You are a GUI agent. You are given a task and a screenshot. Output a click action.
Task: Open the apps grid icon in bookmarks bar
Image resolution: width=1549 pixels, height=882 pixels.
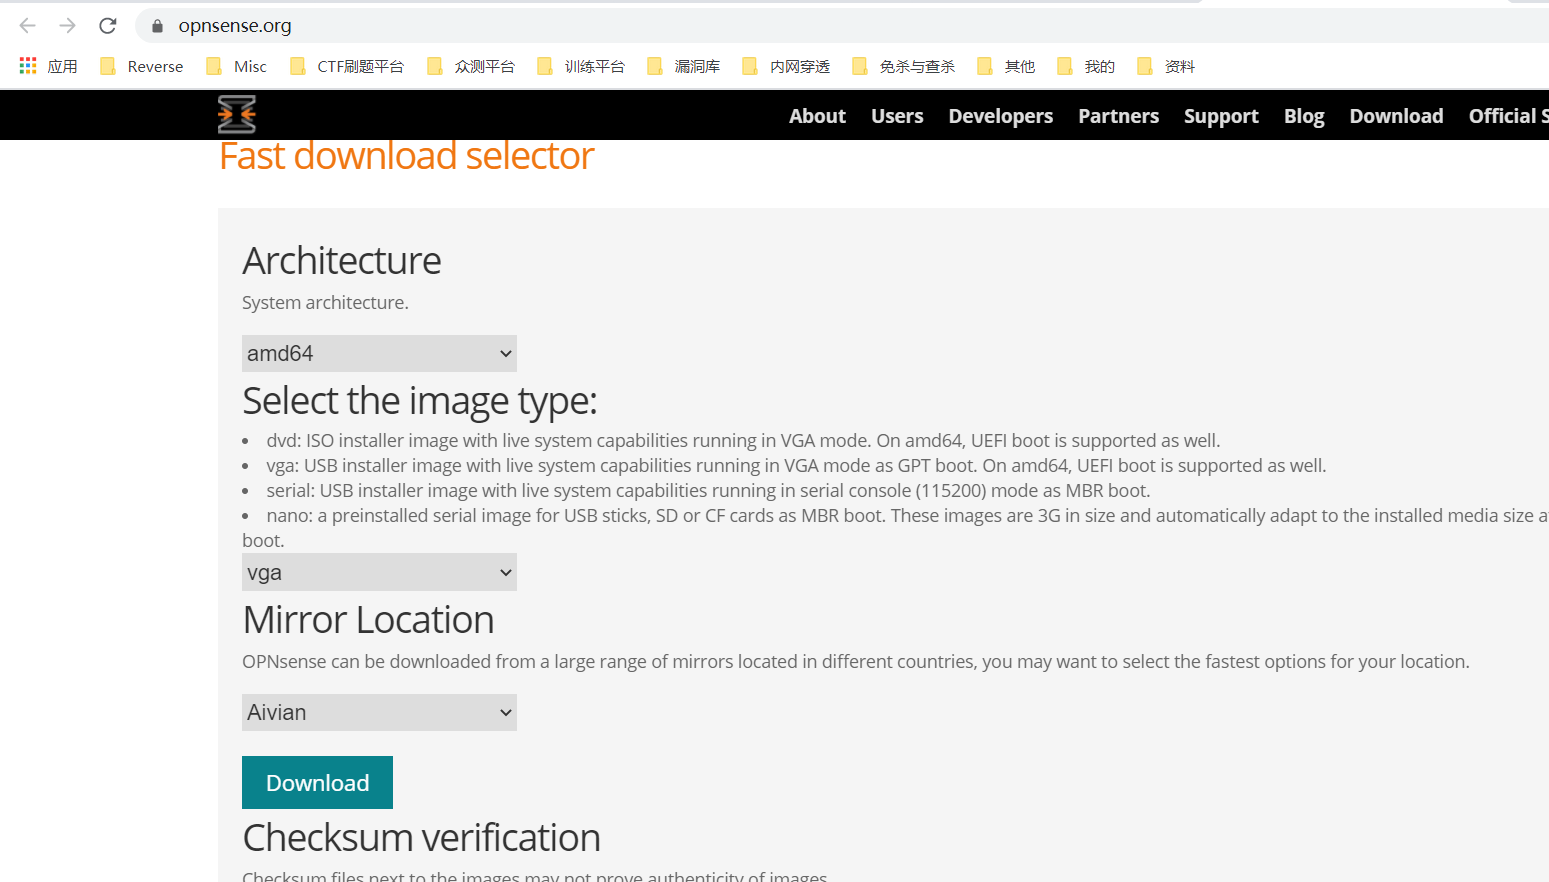point(28,66)
